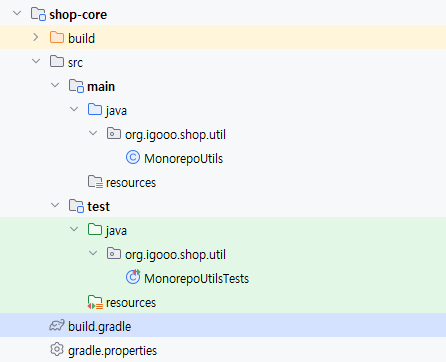Image resolution: width=446 pixels, height=362 pixels.
Task: Select the test label
Action: click(x=98, y=207)
